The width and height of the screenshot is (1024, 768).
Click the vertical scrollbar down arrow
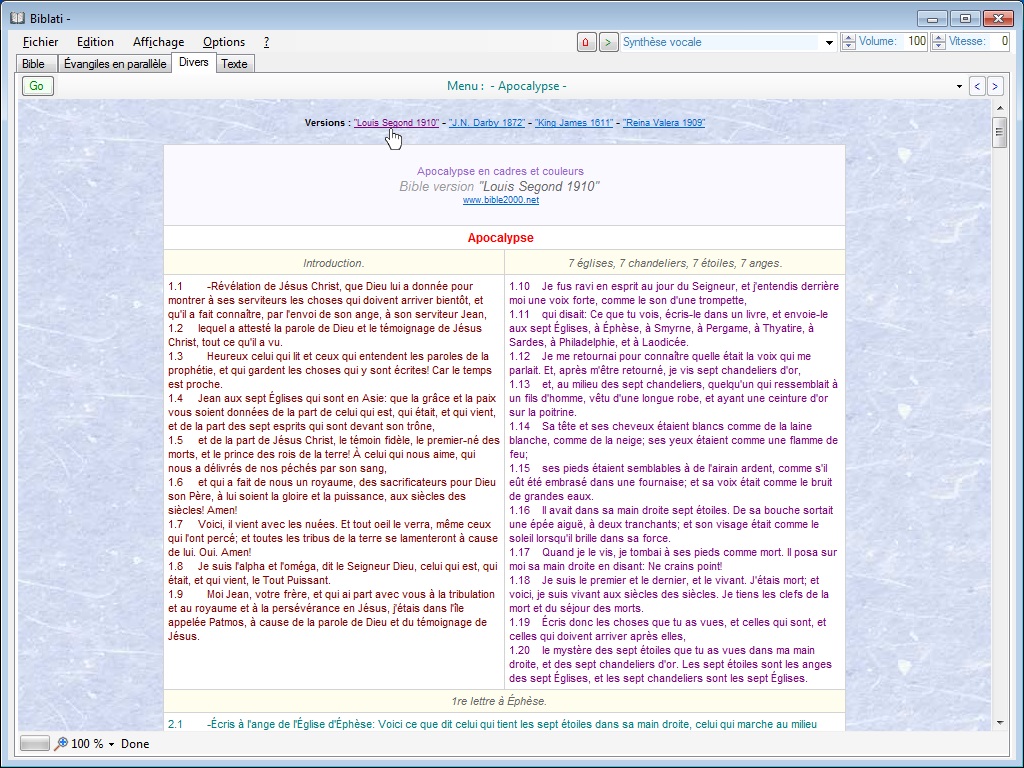[998, 722]
